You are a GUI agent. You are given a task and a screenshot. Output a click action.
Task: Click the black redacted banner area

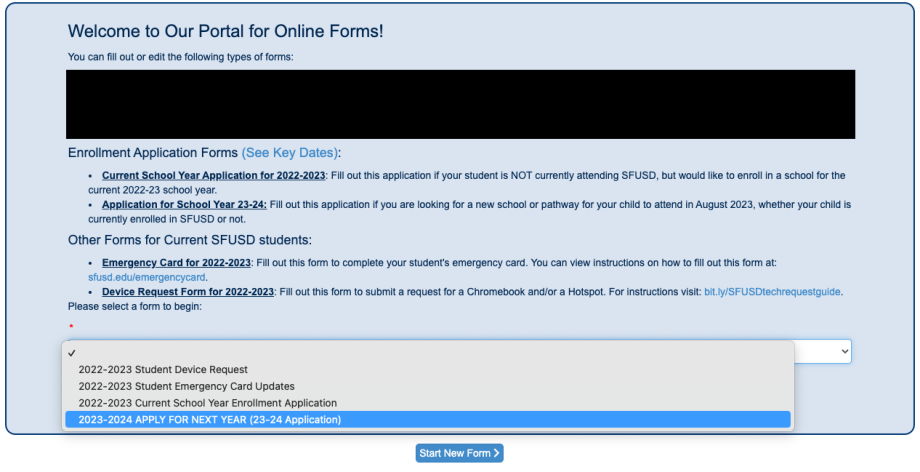[460, 104]
